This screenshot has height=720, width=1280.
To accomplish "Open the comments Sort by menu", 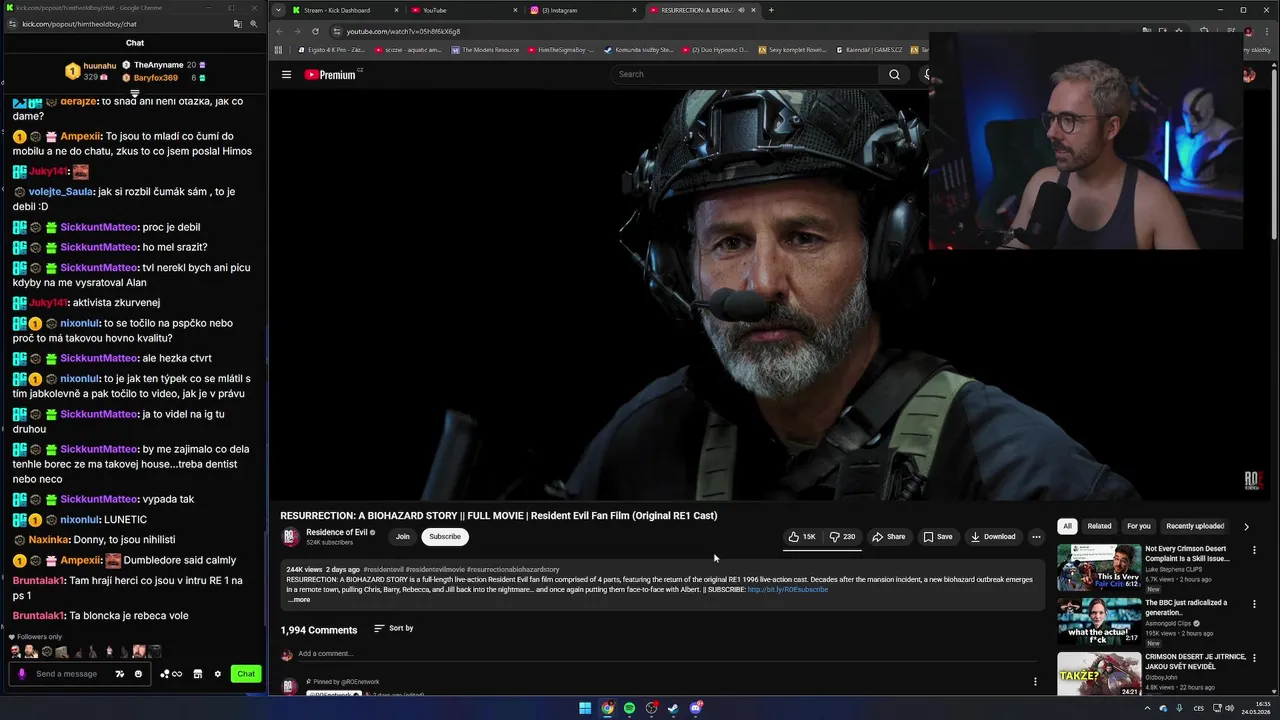I will pyautogui.click(x=393, y=628).
